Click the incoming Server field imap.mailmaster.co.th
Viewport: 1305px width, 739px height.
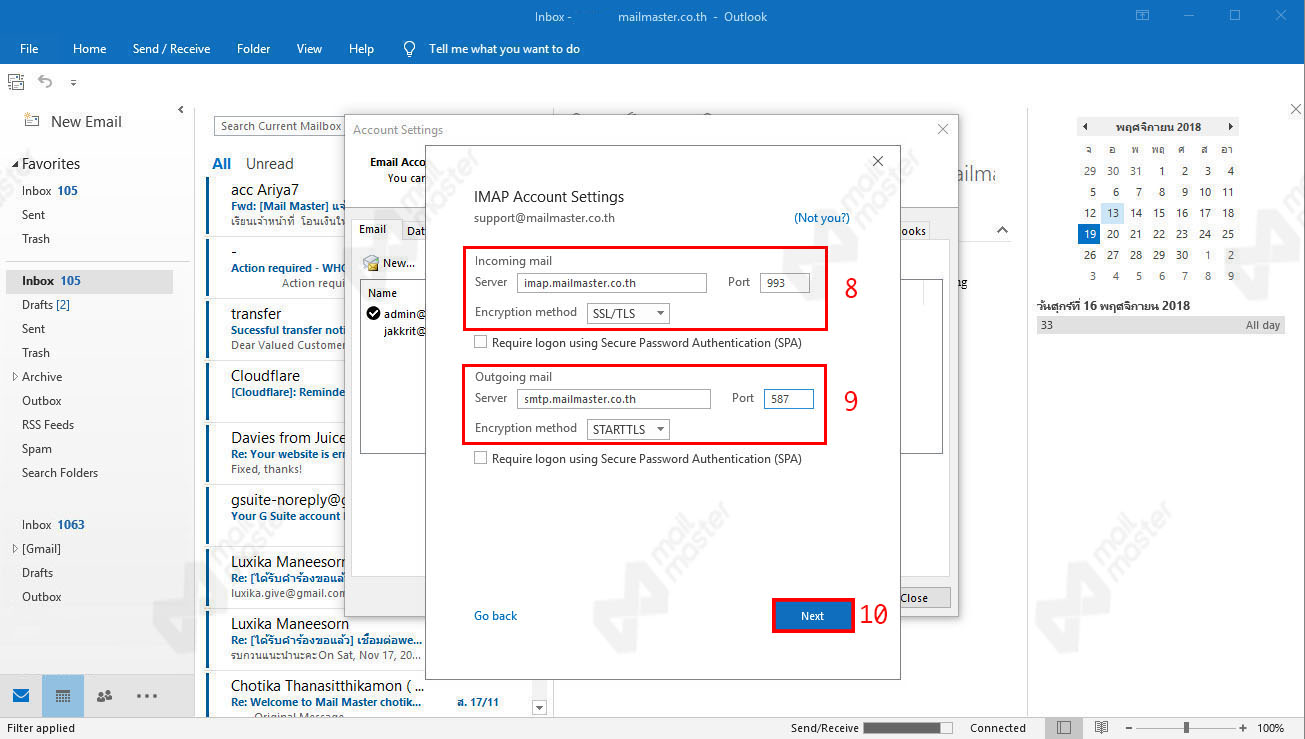(x=611, y=283)
